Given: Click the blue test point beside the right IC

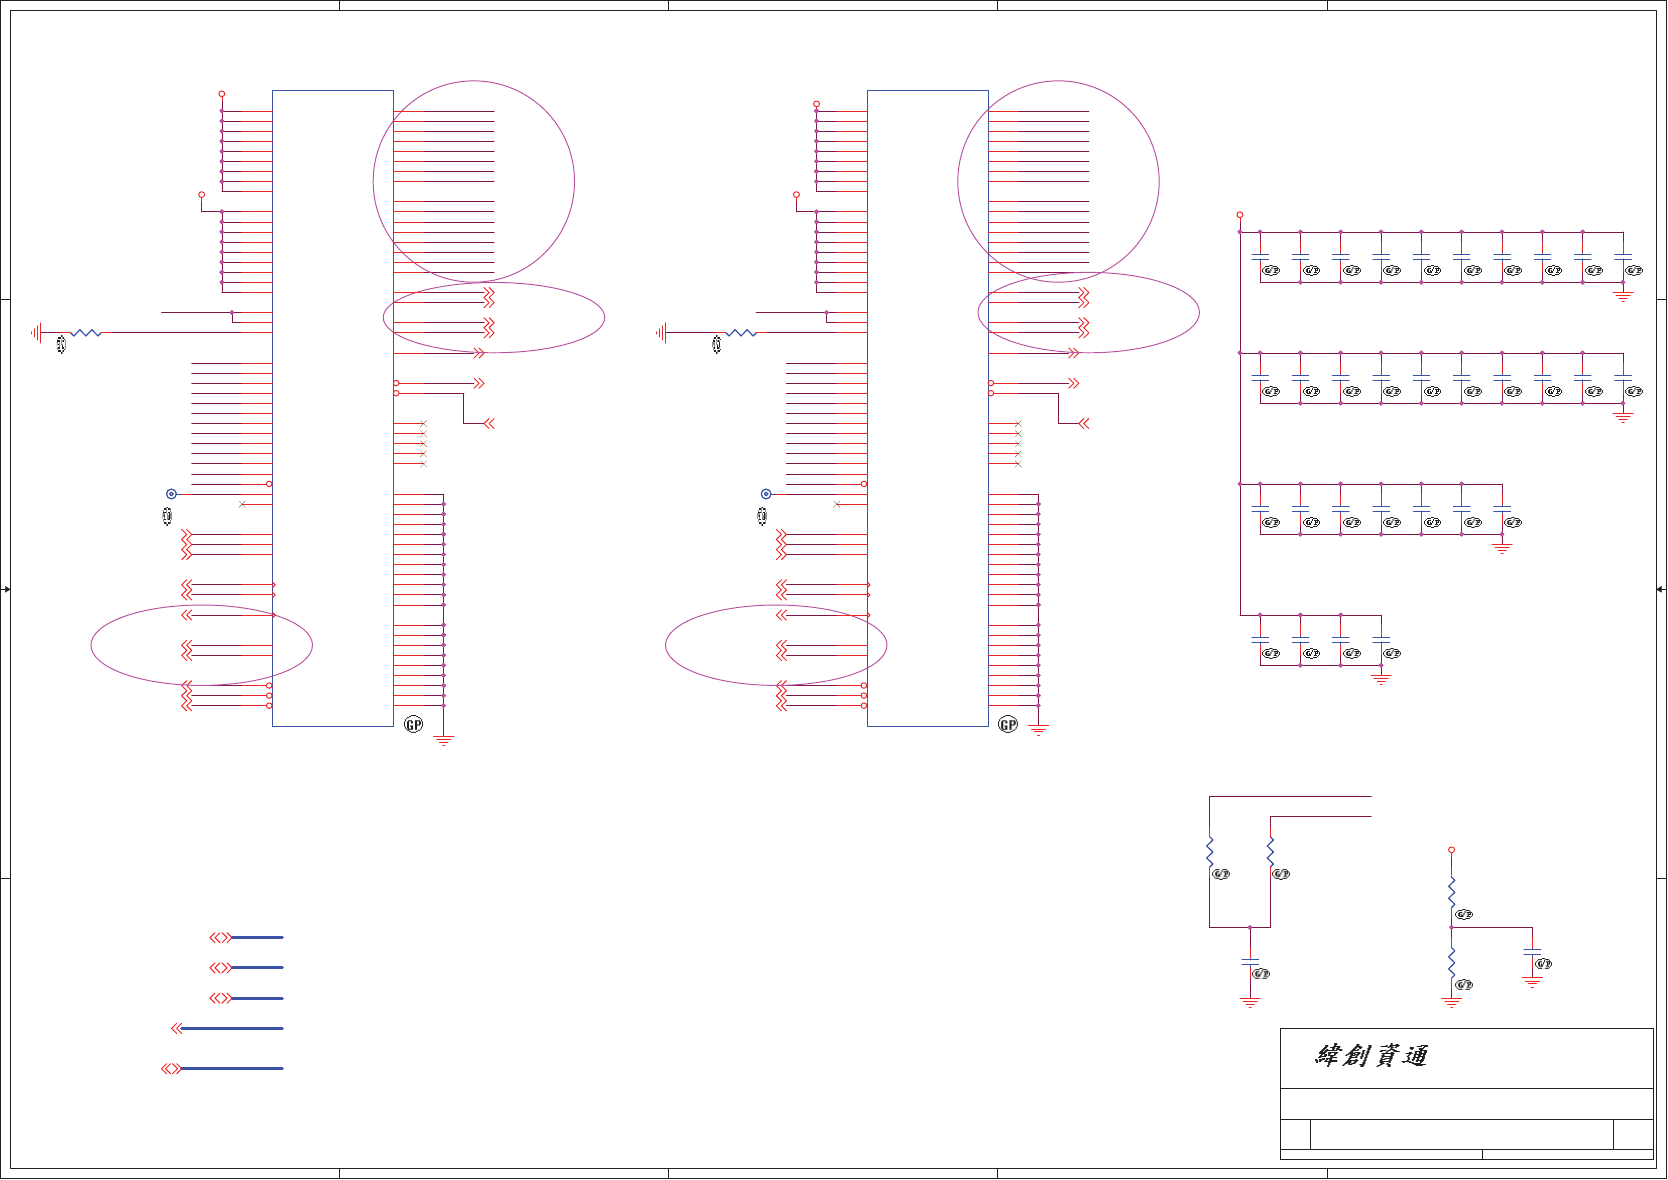Looking at the screenshot, I should 766,494.
